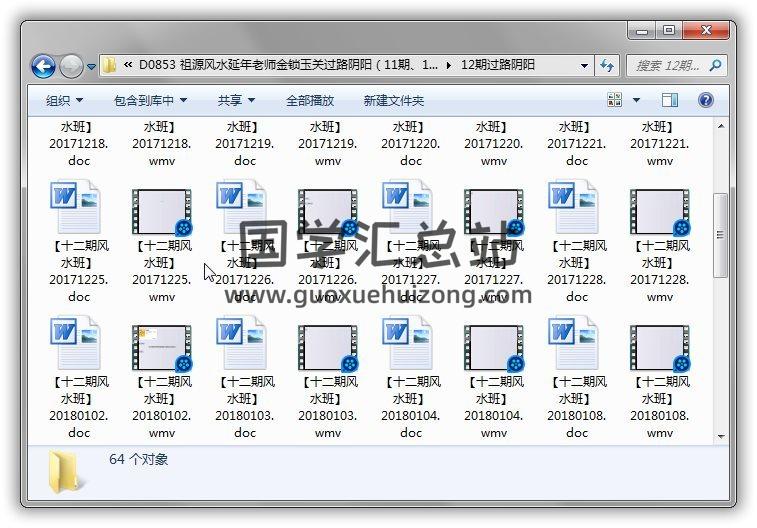757x528 pixels.
Task: Select video file icon 20171226.wmv
Action: click(x=328, y=211)
